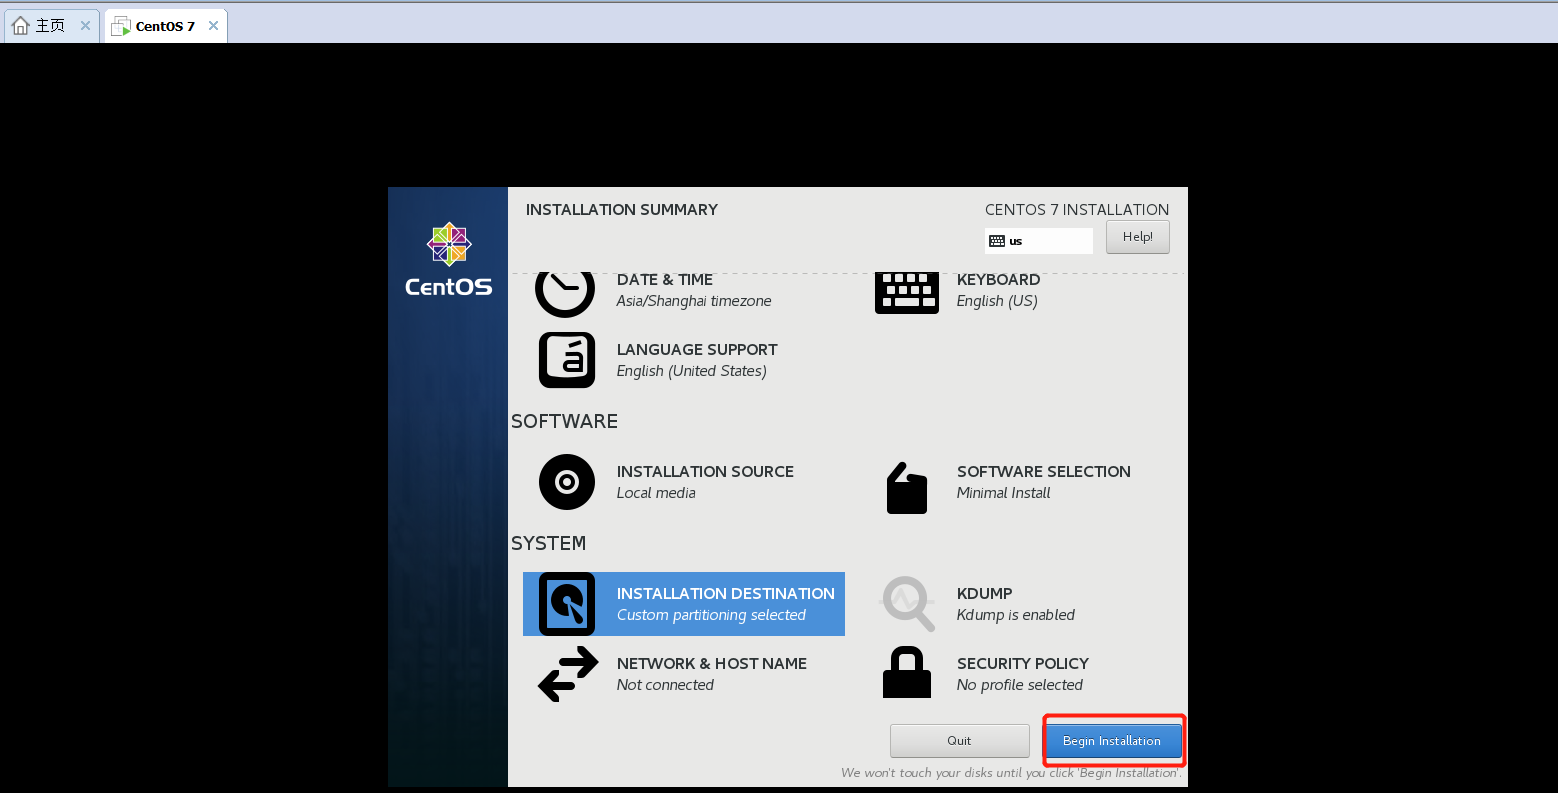Click the us keyboard layout field
This screenshot has height=793, width=1558.
[1039, 241]
